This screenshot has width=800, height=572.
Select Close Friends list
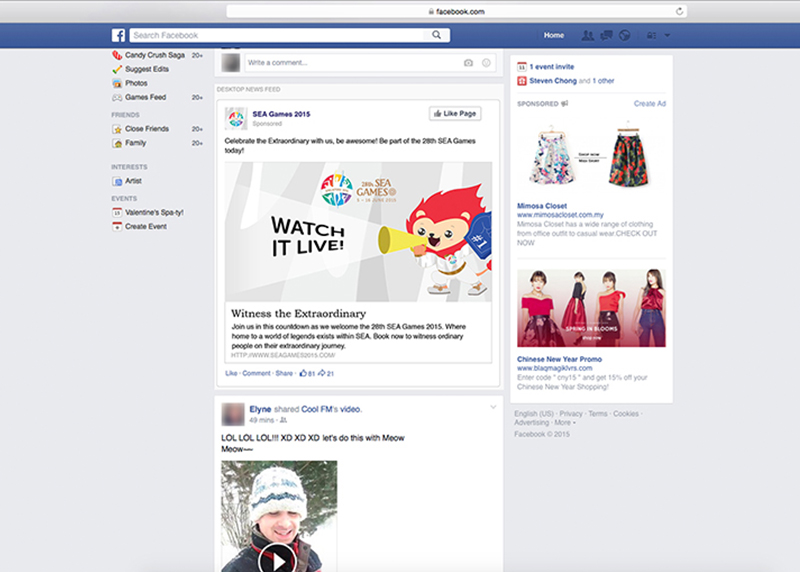click(x=146, y=129)
